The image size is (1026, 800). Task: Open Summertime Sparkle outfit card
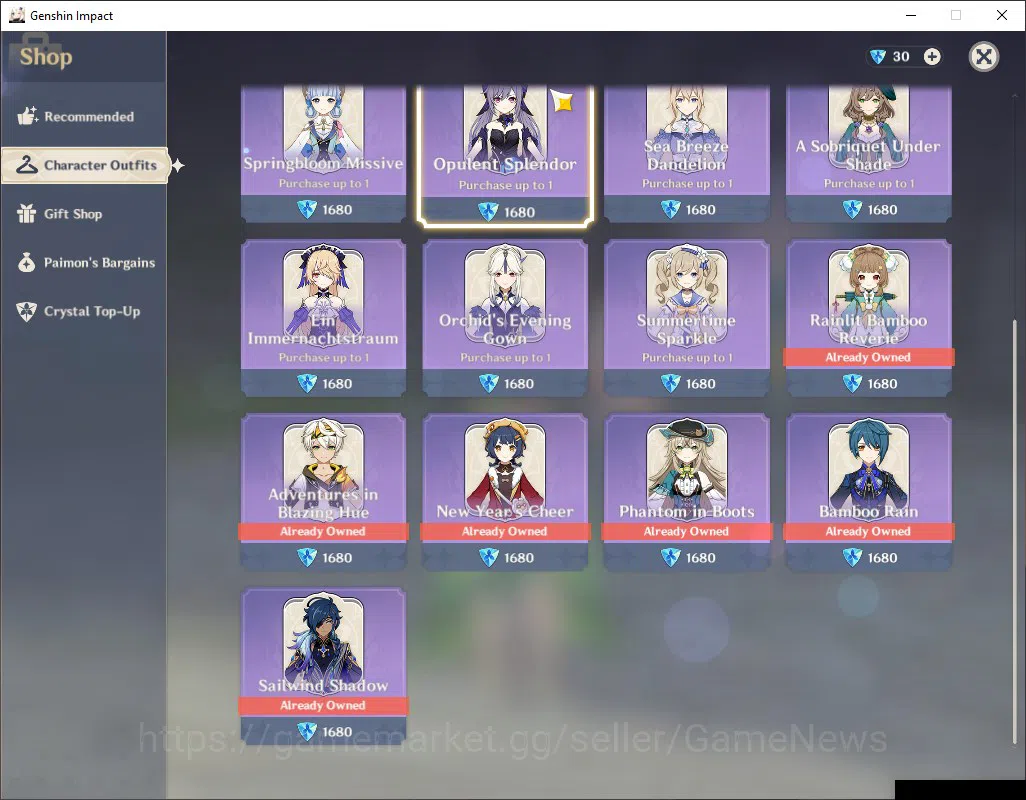686,318
